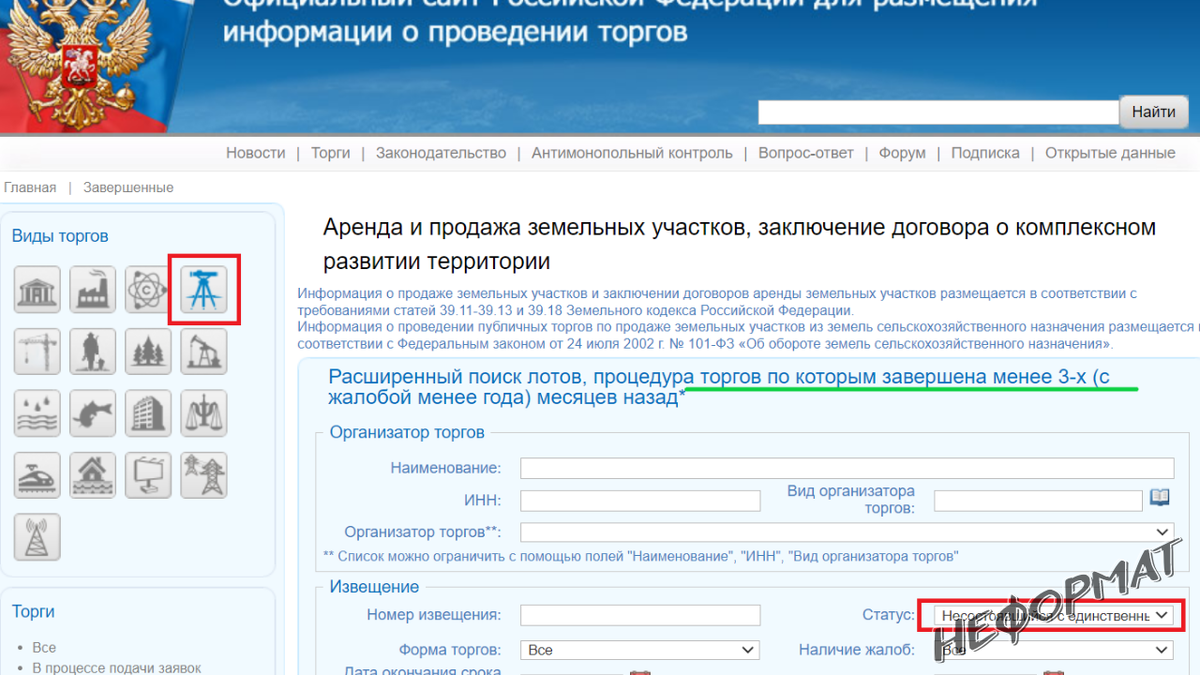This screenshot has height=675, width=1200.
Task: Select the construction crane trades icon
Action: click(x=37, y=351)
